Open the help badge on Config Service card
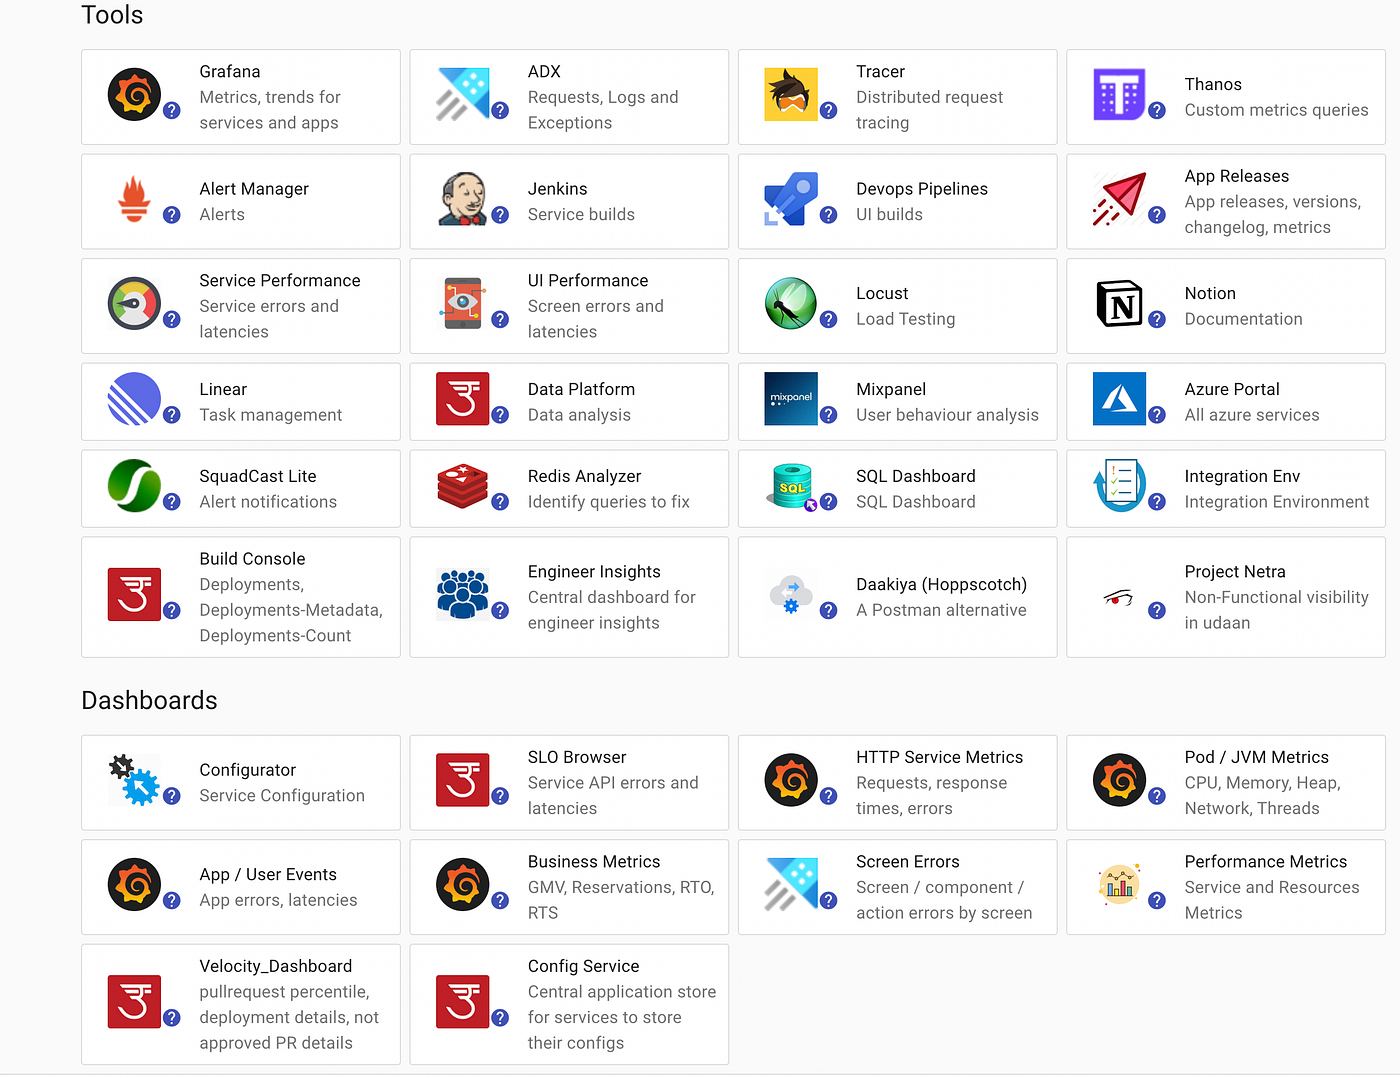Screen dimensions: 1400x1078 click(x=501, y=1018)
